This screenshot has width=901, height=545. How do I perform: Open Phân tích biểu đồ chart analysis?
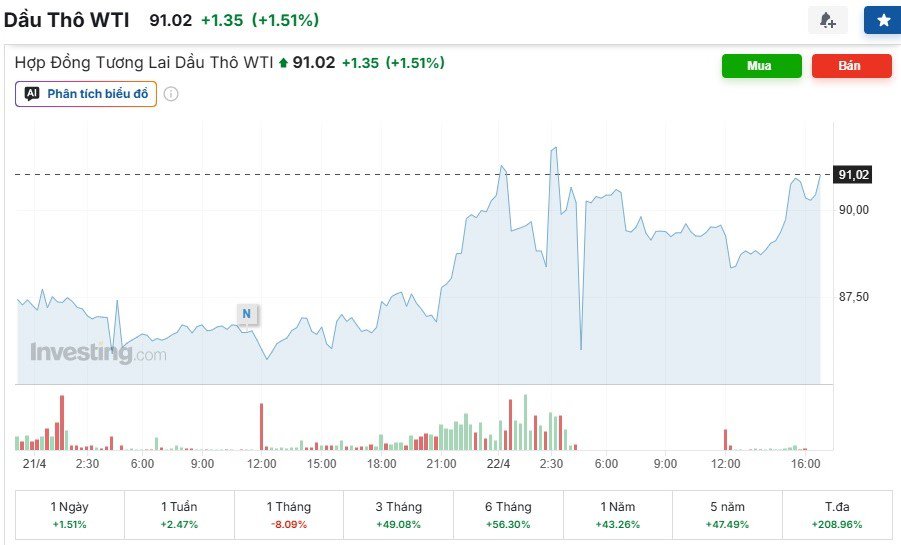point(97,94)
